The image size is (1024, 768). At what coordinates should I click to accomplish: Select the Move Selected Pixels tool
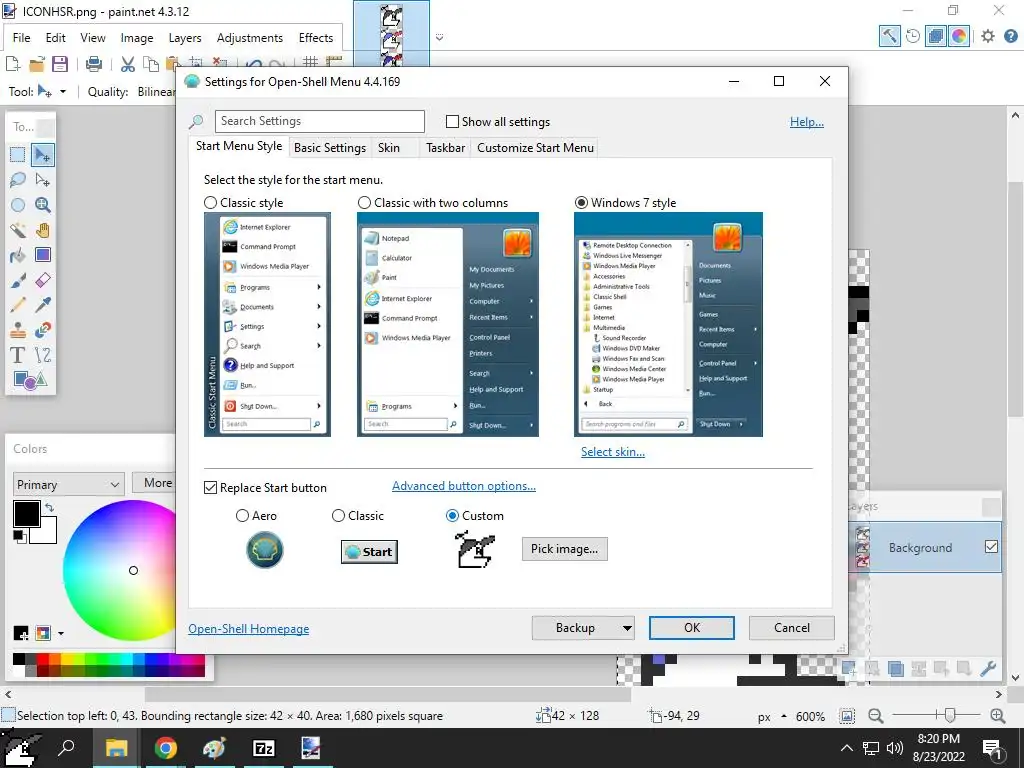tap(42, 155)
